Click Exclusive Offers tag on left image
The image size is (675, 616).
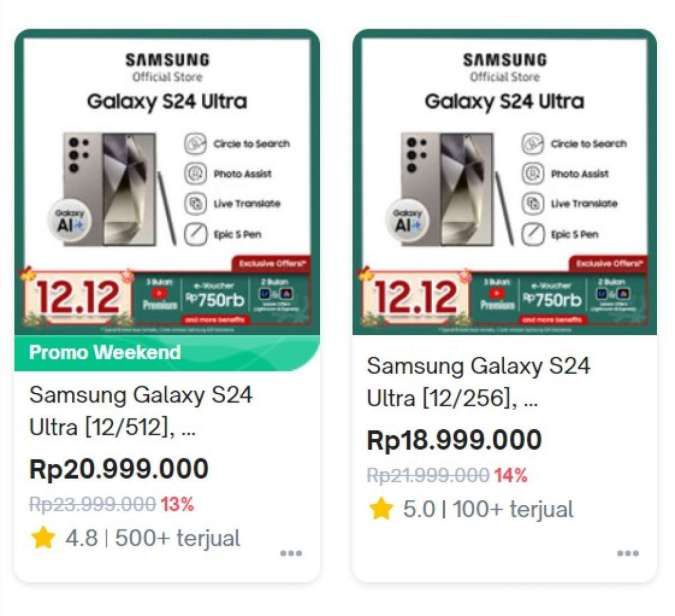272,263
